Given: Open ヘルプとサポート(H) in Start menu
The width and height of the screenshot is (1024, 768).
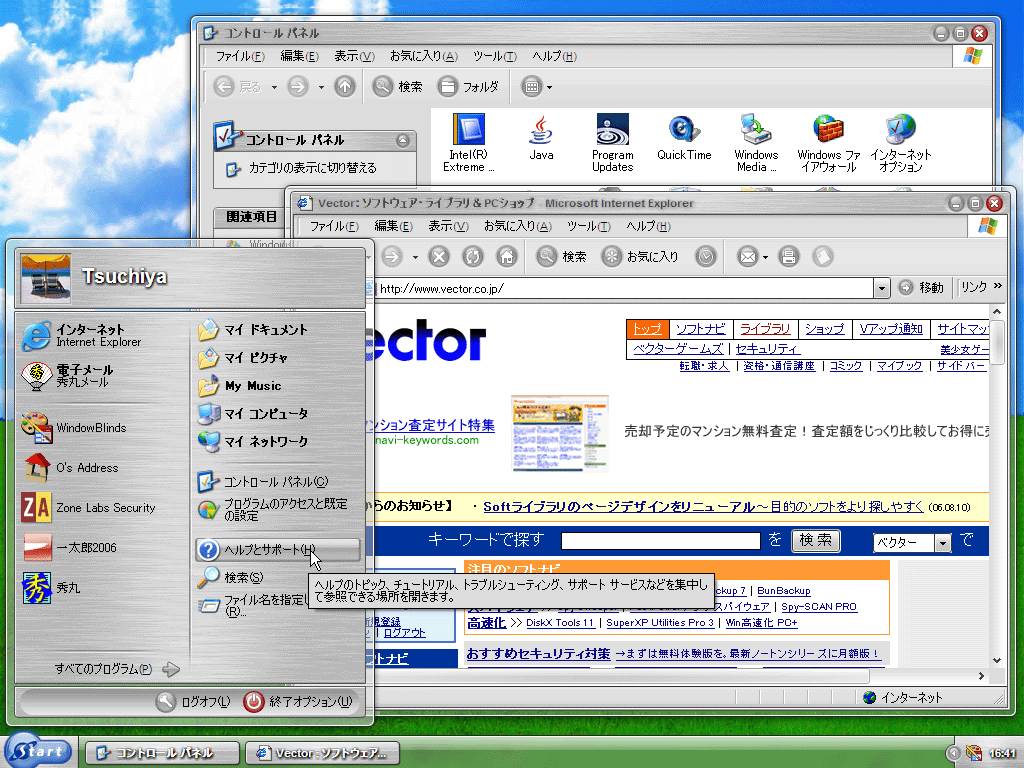Looking at the screenshot, I should click(278, 550).
